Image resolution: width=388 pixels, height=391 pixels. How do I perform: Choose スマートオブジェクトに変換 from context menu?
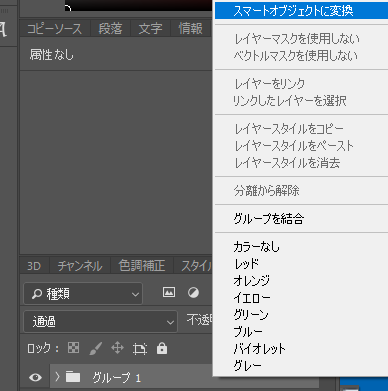point(301,11)
